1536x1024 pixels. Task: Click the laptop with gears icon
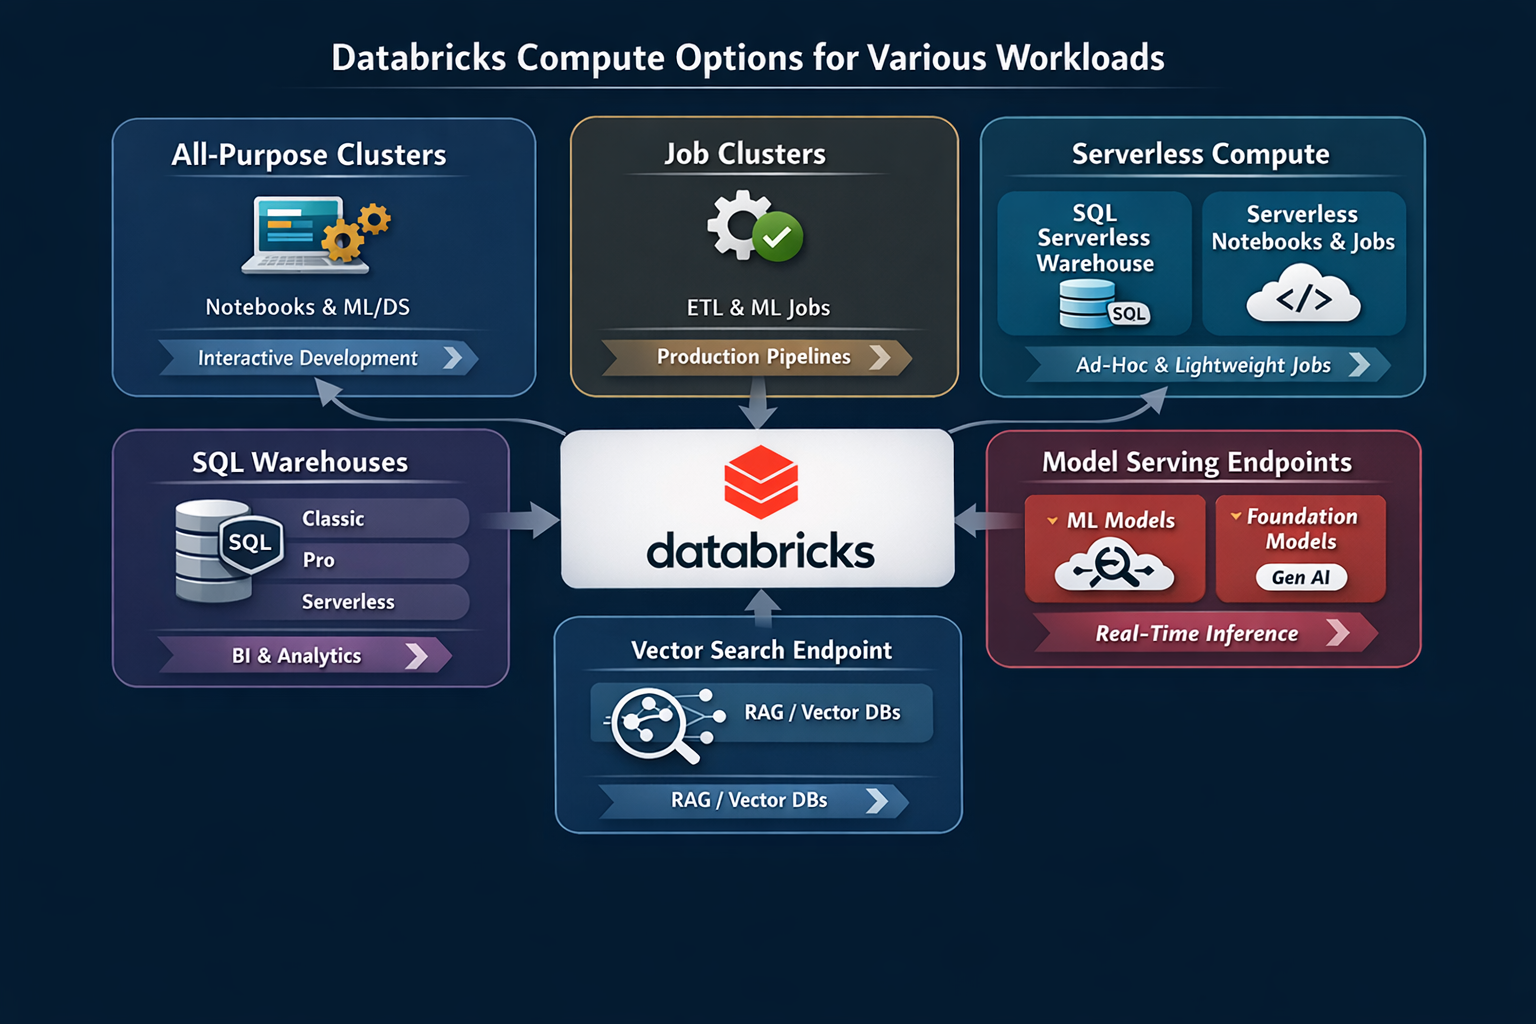[x=316, y=236]
